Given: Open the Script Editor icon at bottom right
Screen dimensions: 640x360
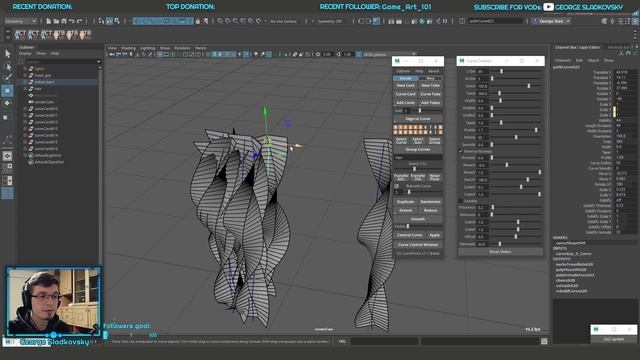Looking at the screenshot, I should tap(544, 341).
